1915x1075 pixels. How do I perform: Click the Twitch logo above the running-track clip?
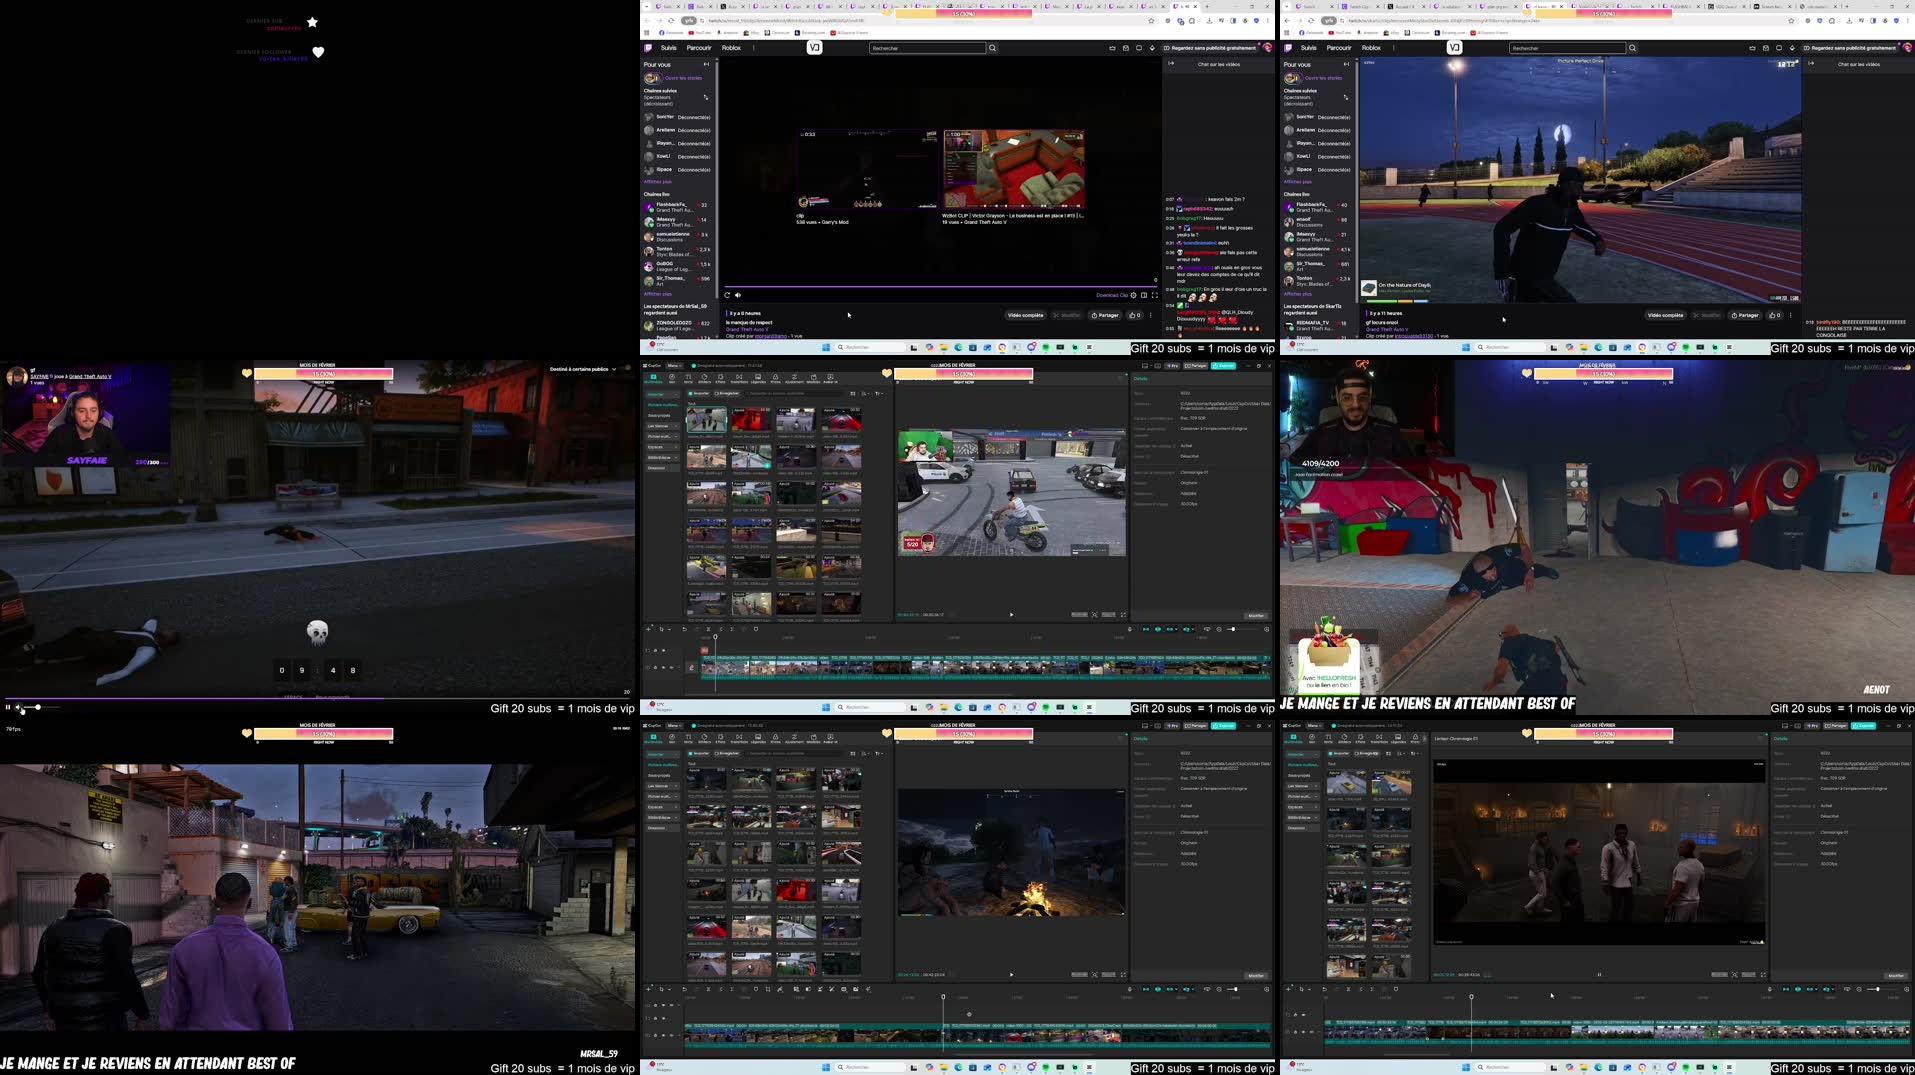click(1288, 48)
